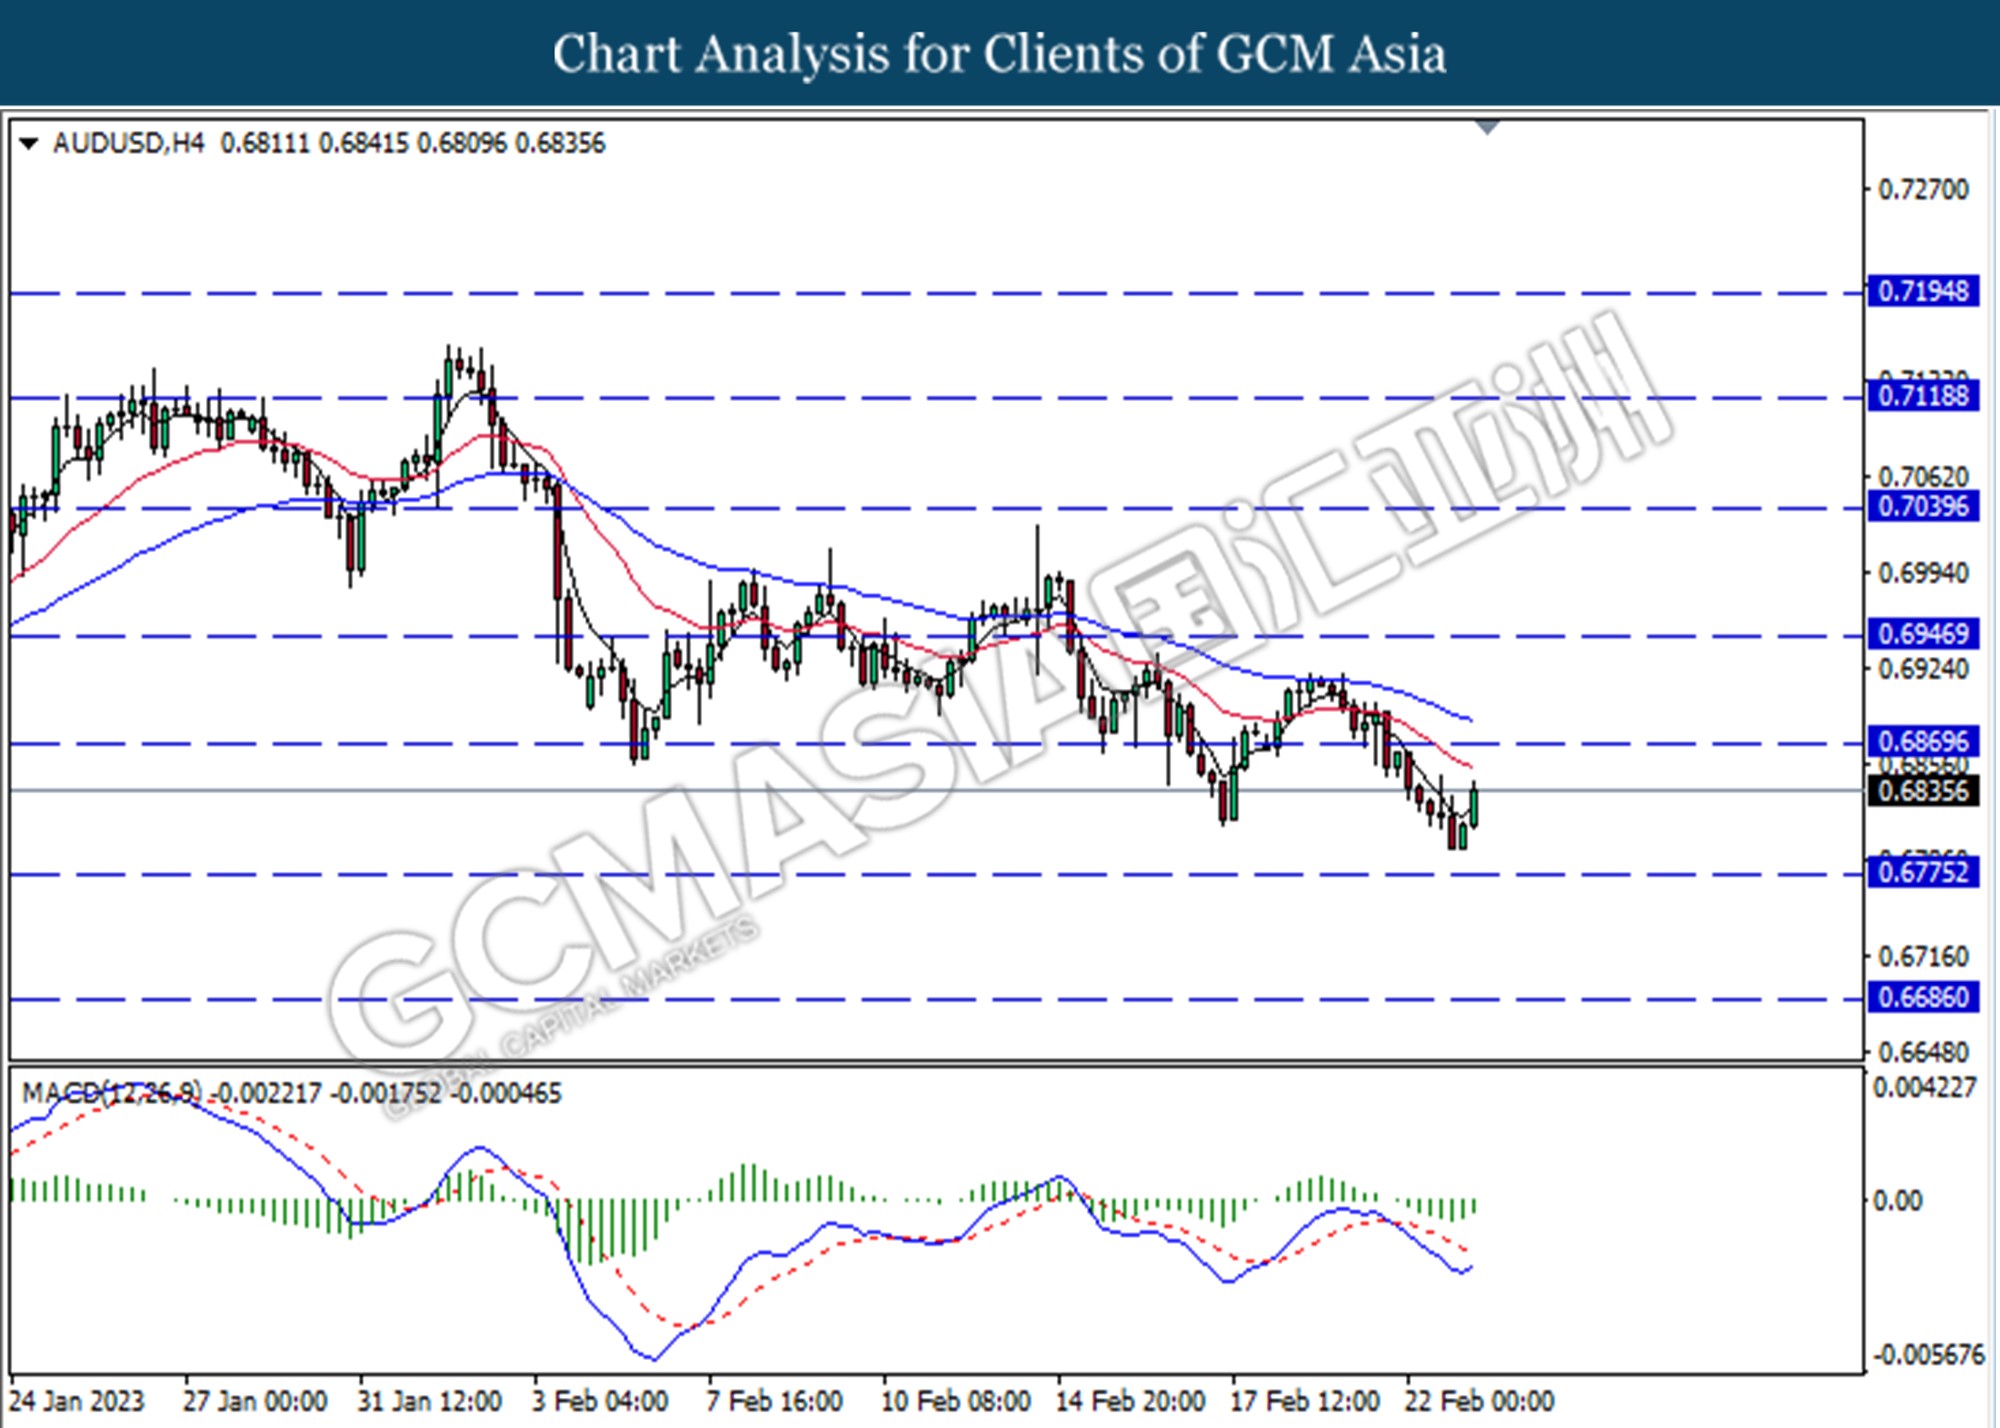Click the 10 Feb 08:00 time label

pos(955,1401)
